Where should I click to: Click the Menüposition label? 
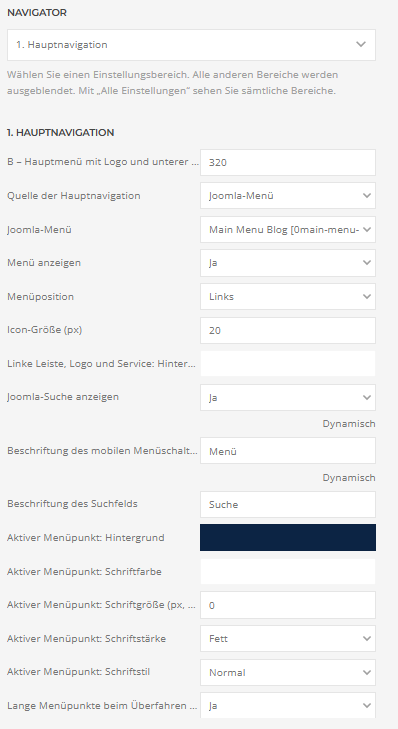tap(40, 297)
